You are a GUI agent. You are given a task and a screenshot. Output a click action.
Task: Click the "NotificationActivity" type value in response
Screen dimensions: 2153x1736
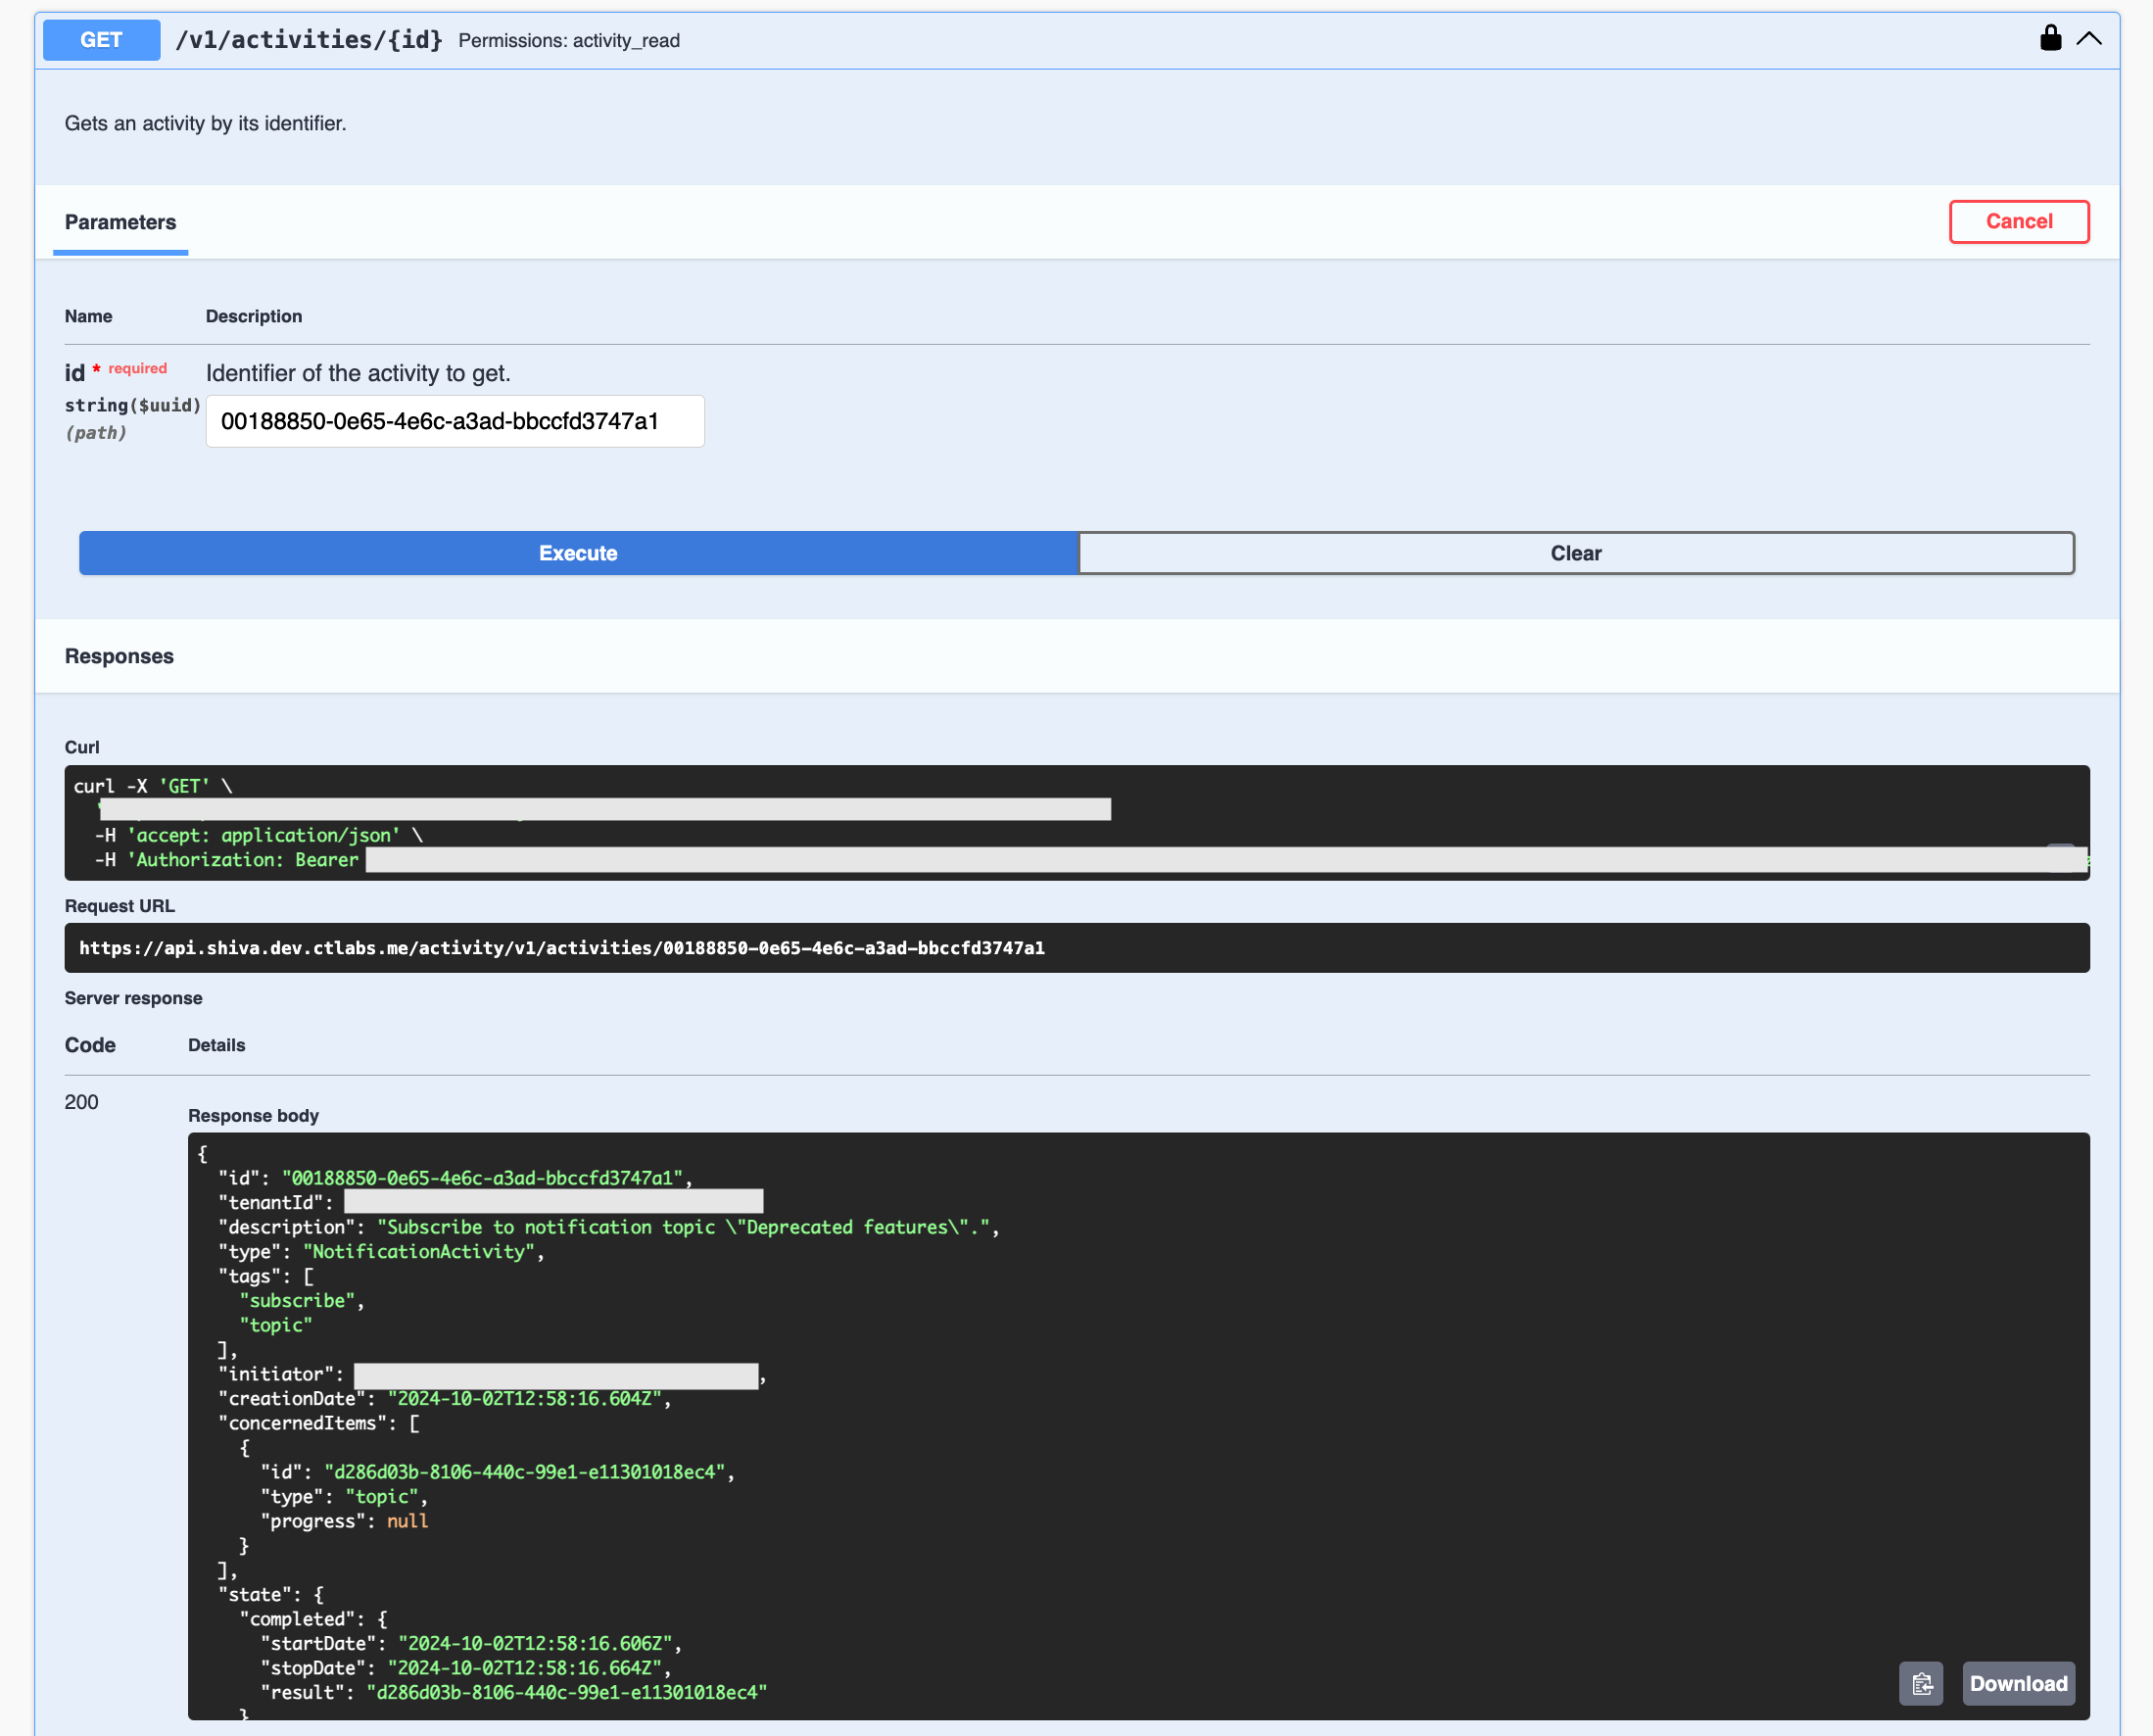tap(419, 1252)
